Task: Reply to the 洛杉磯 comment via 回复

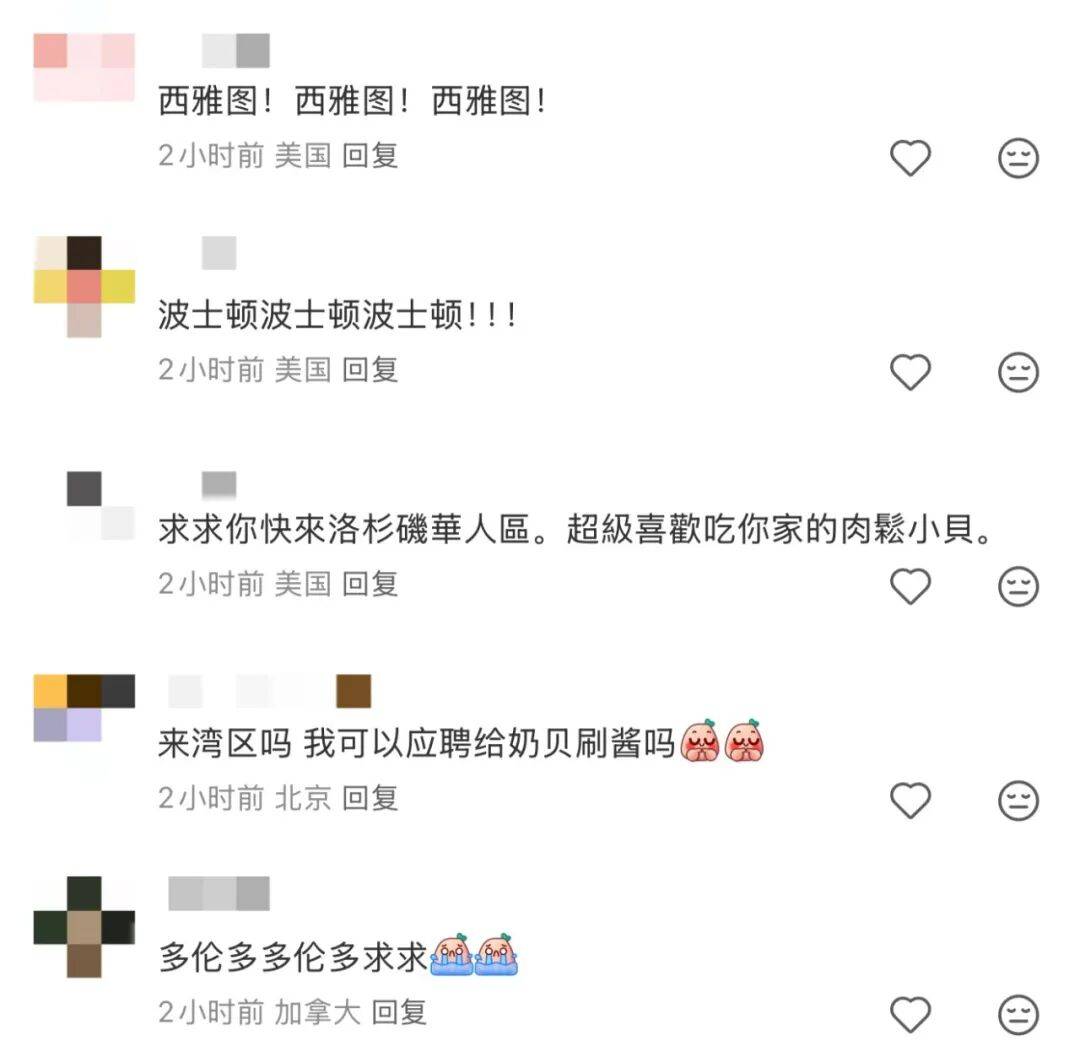Action: pos(370,584)
